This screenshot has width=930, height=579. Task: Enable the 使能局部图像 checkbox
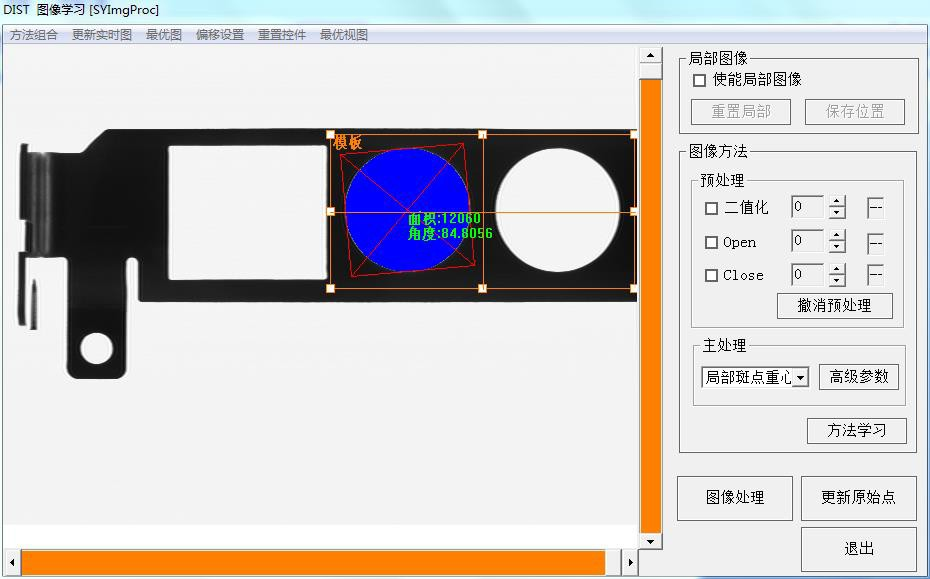(699, 80)
